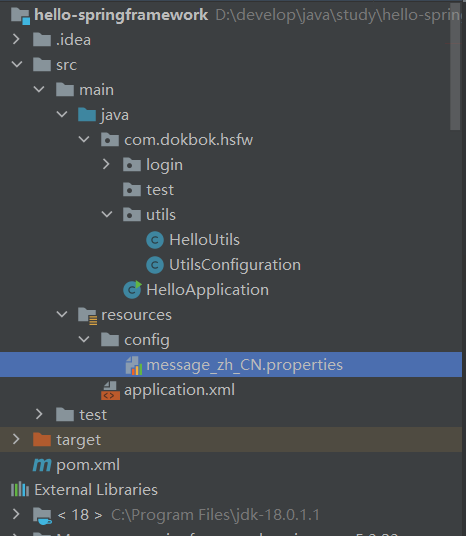Click the JDK 18 library icon
Viewport: 466px width, 536px height.
(x=42, y=515)
